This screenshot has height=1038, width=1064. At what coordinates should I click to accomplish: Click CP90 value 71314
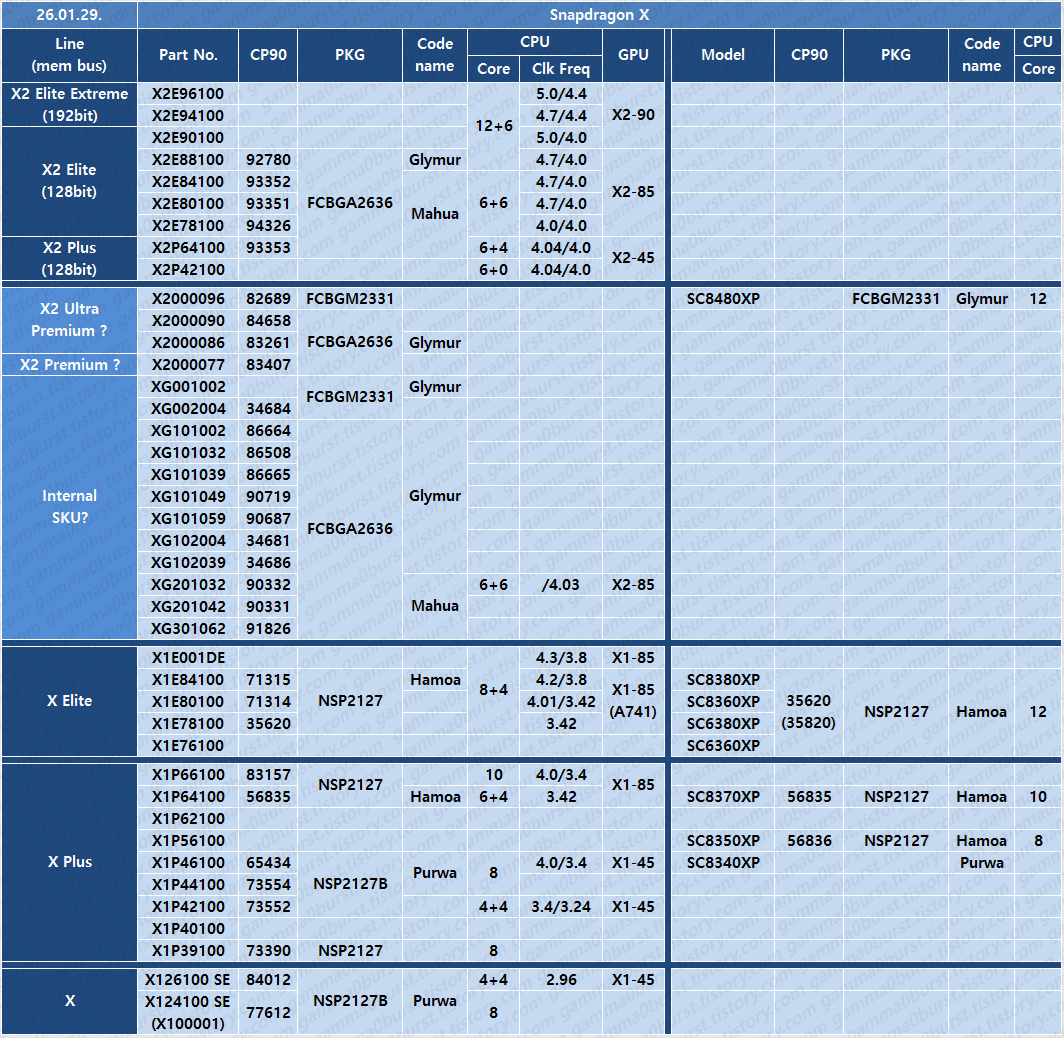[268, 702]
